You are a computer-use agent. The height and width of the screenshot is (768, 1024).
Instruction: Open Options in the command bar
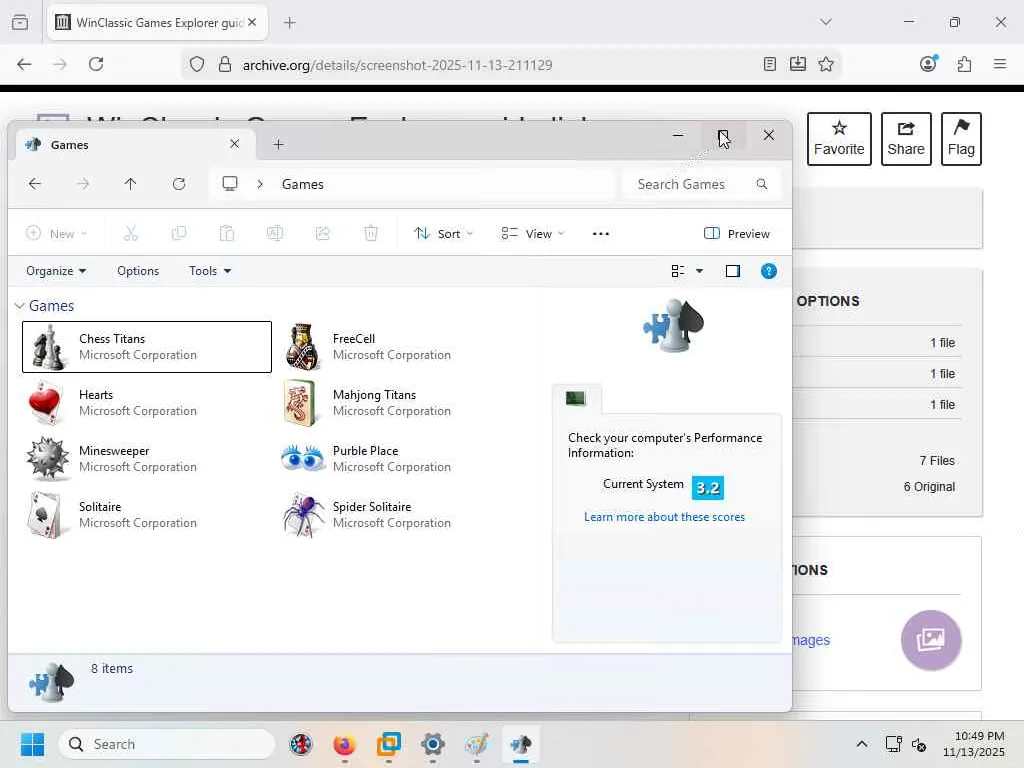coord(138,271)
